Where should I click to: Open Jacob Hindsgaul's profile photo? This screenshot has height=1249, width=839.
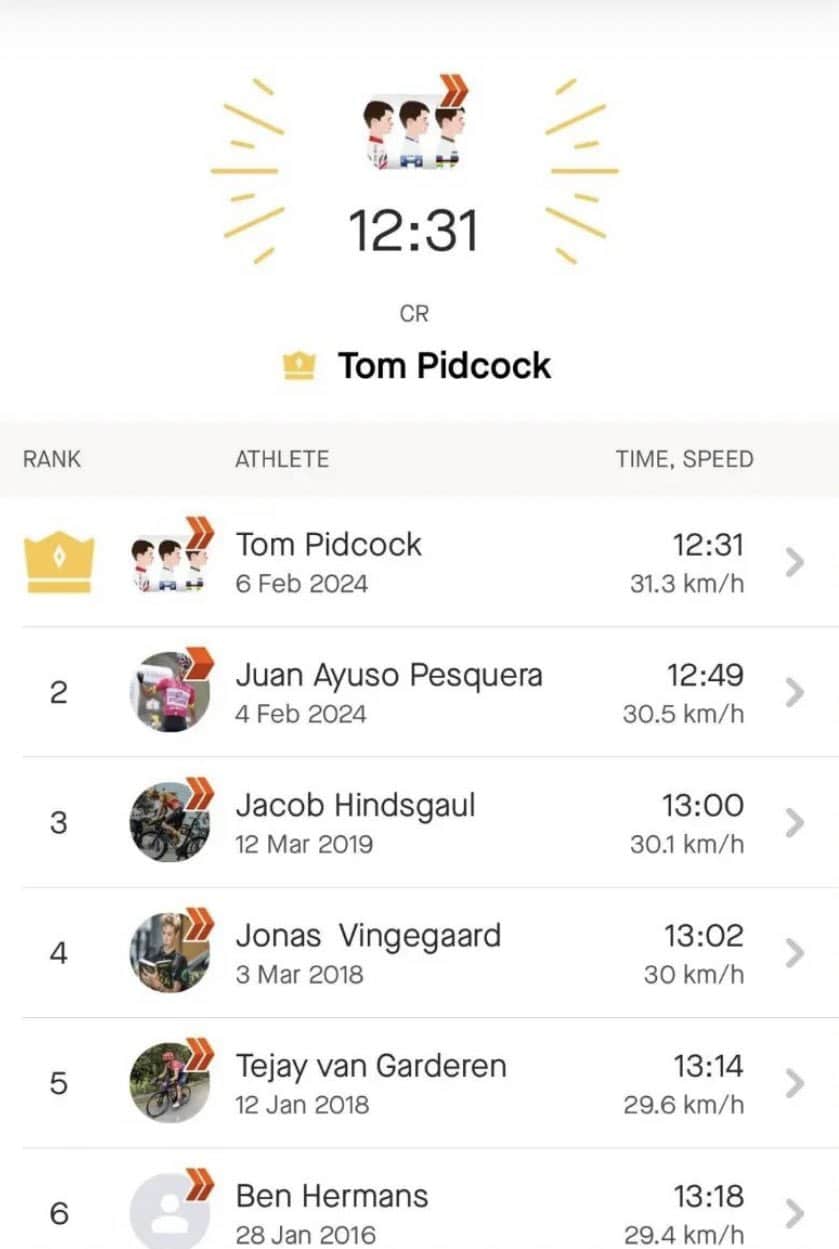point(170,822)
